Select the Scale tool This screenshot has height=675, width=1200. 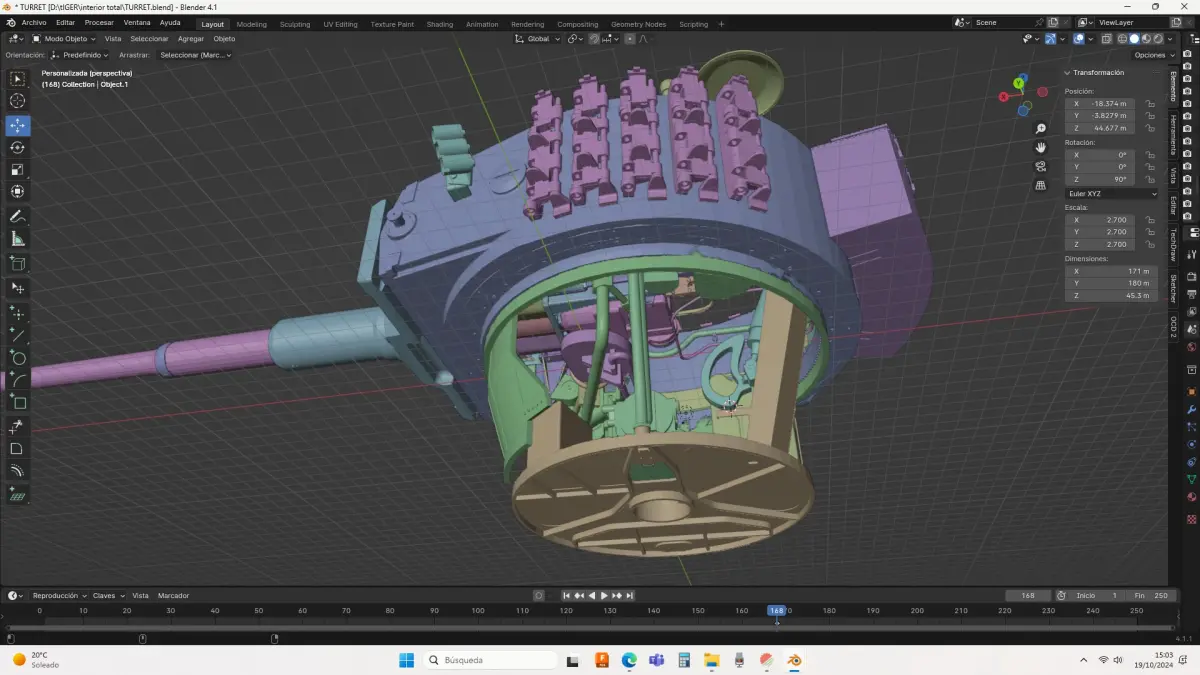pos(18,169)
